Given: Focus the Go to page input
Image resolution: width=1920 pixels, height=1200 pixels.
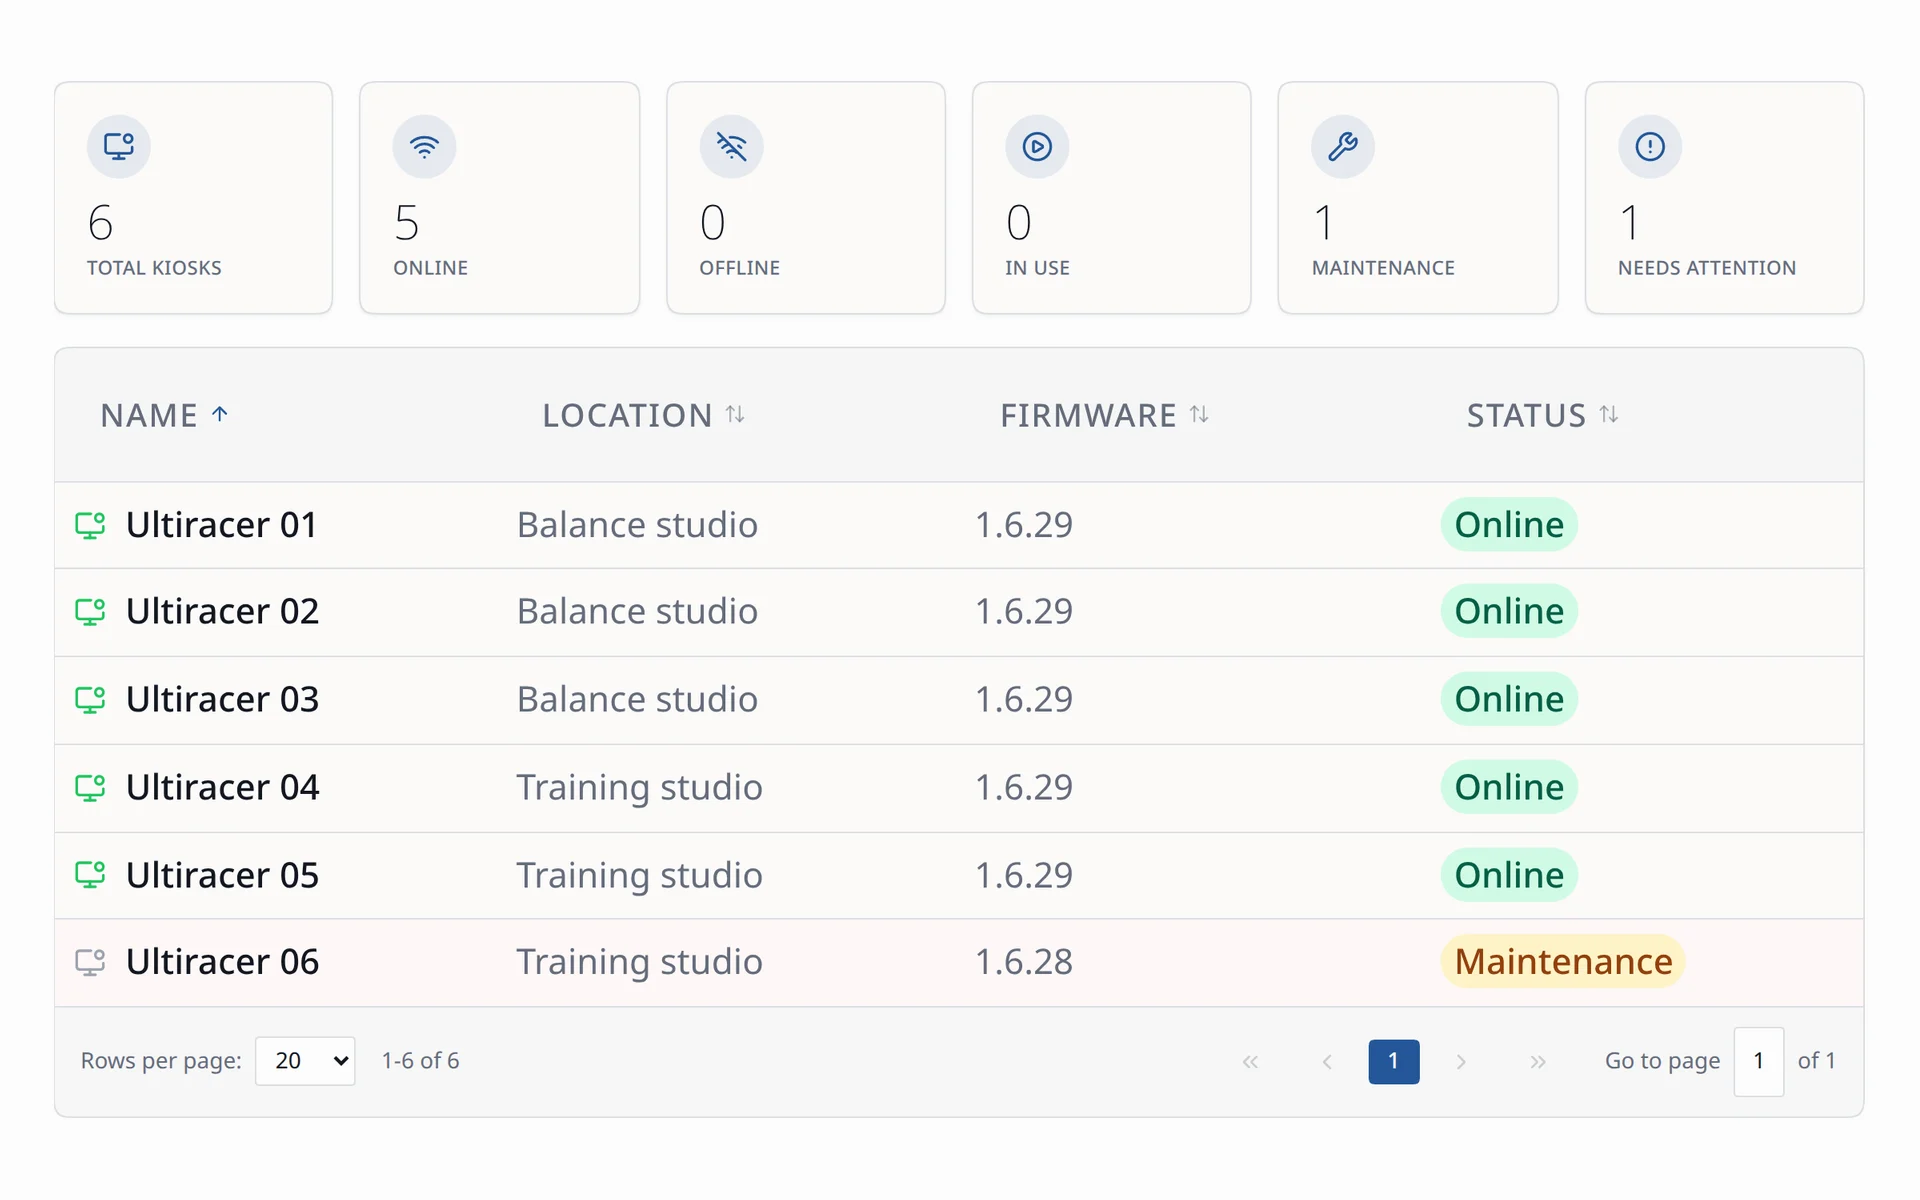Looking at the screenshot, I should (1759, 1062).
